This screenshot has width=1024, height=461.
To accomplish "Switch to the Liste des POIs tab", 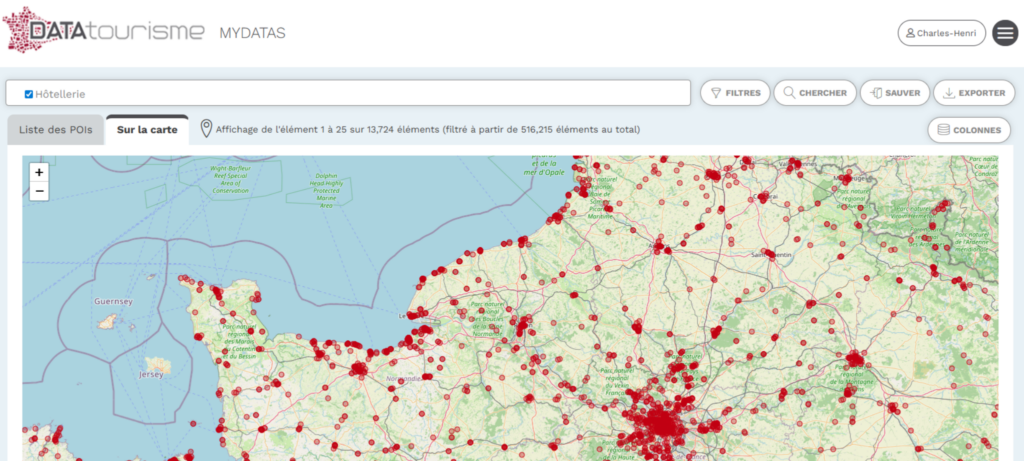I will (x=55, y=130).
